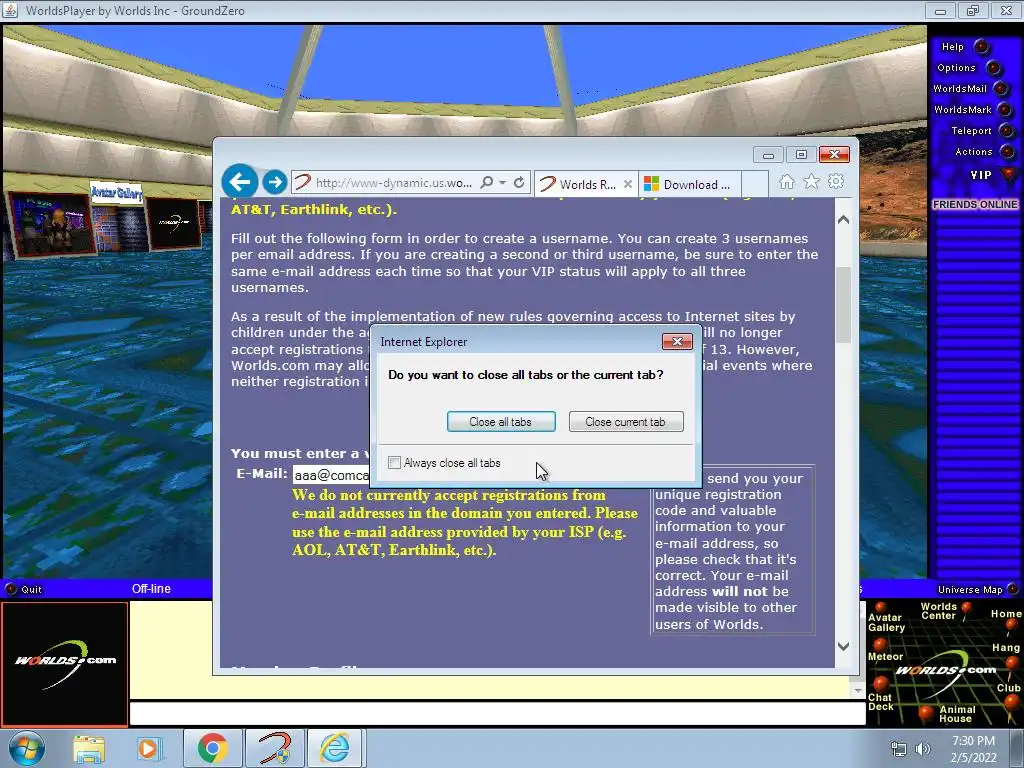
Task: Switch to the Download tab
Action: tap(690, 184)
